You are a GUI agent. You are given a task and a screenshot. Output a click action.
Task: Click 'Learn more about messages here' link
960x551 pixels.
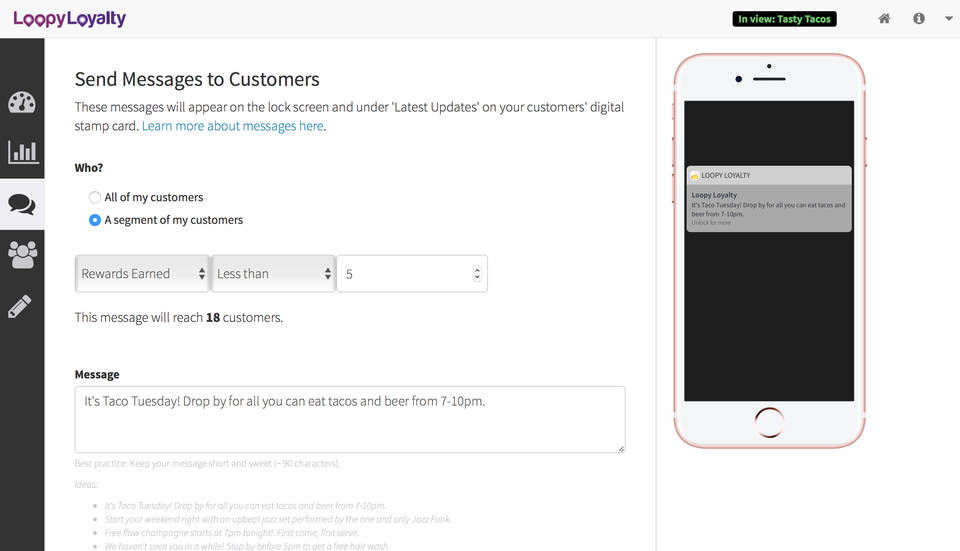(233, 126)
